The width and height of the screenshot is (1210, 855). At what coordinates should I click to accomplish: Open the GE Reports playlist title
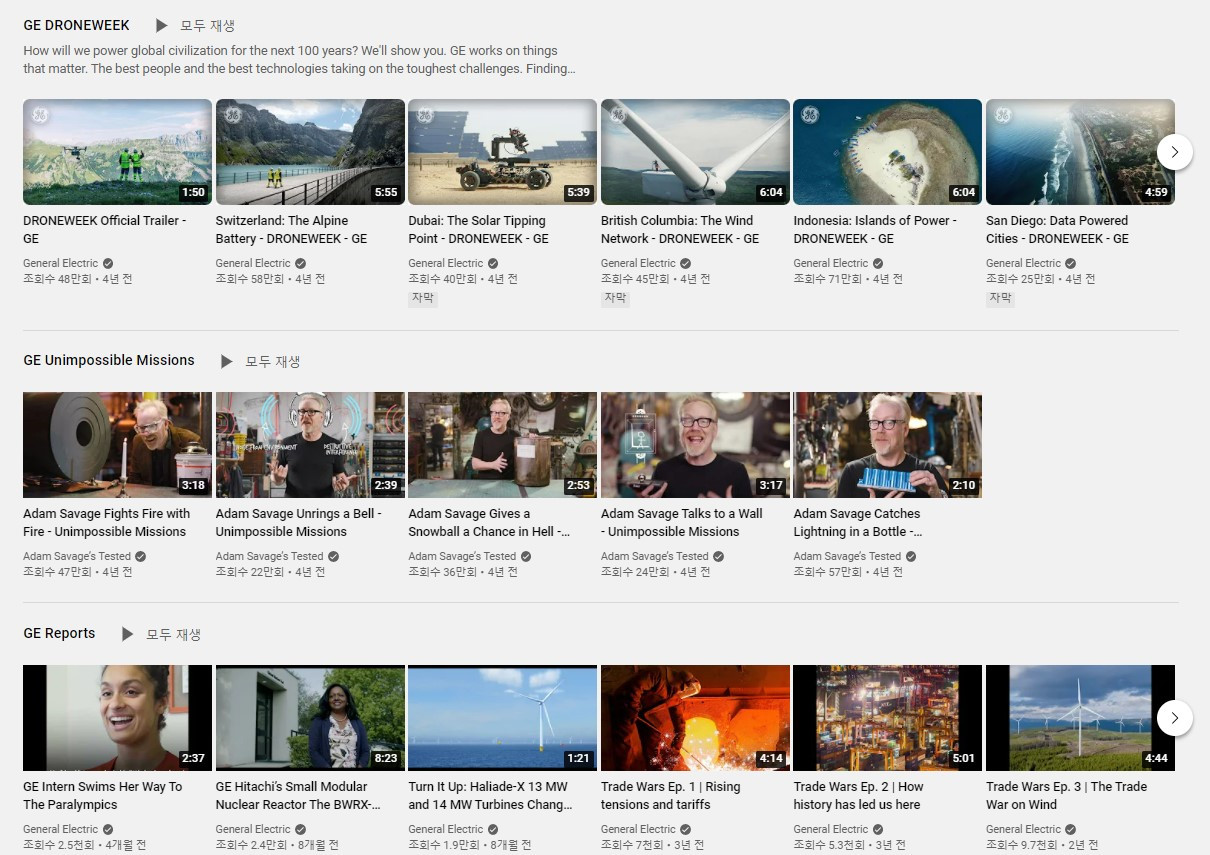click(x=59, y=633)
